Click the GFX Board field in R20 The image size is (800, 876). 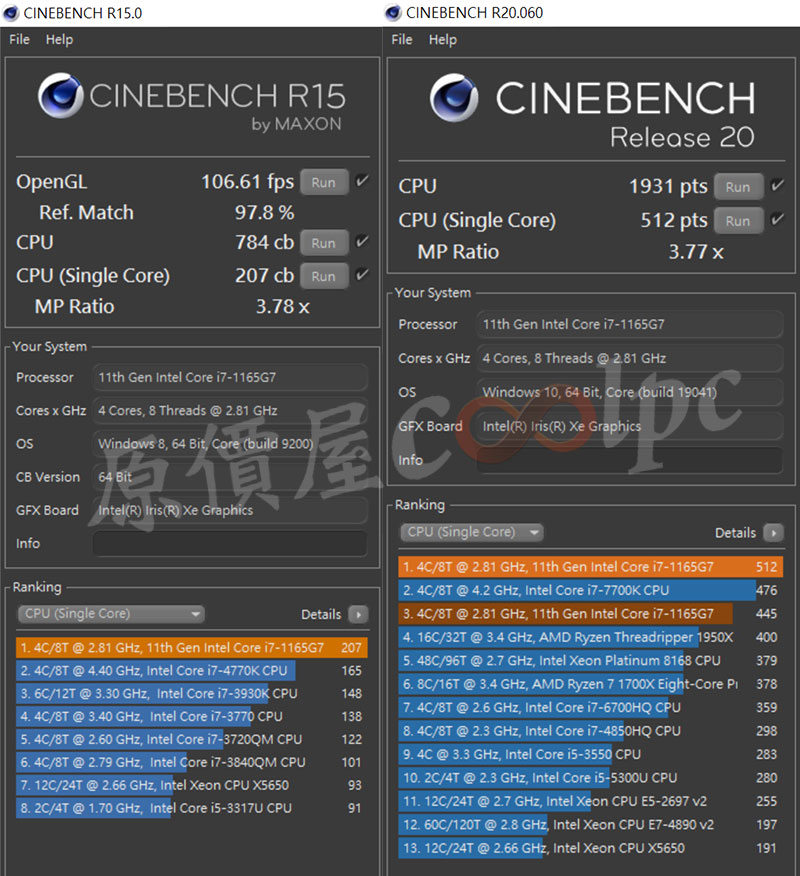629,427
